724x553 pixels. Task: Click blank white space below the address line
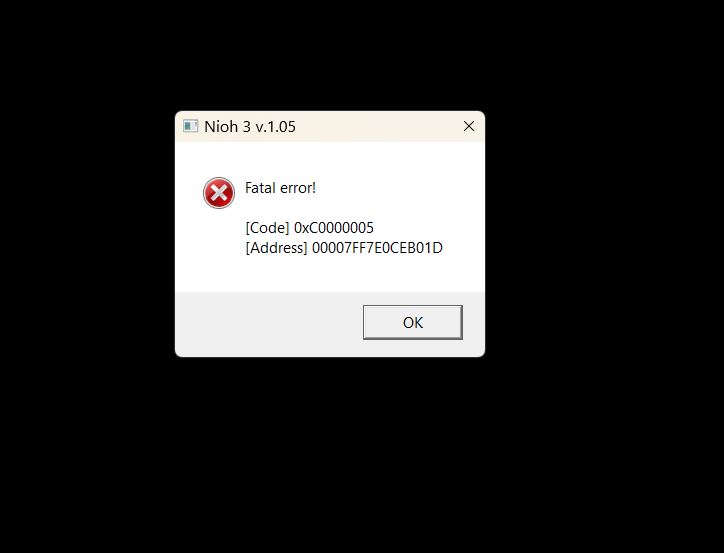point(330,275)
